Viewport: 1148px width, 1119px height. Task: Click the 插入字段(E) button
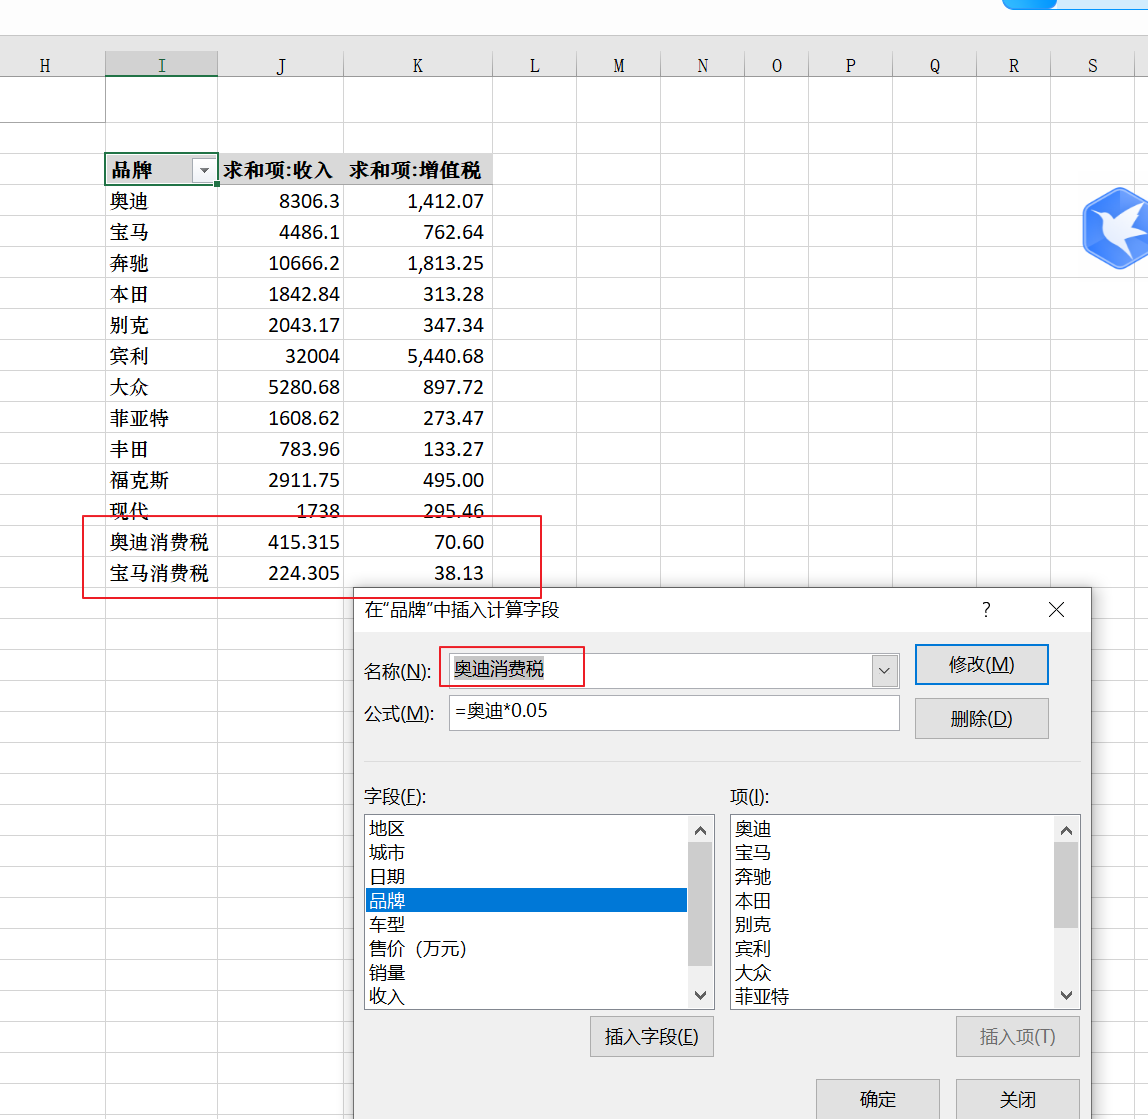(652, 1036)
